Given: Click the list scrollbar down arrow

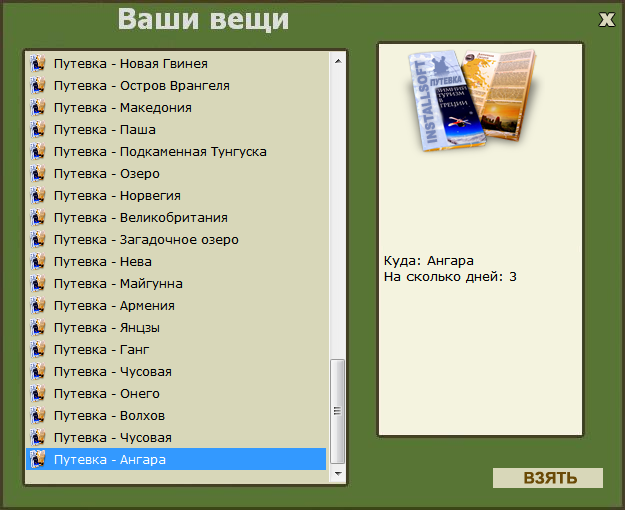Looking at the screenshot, I should (x=338, y=474).
